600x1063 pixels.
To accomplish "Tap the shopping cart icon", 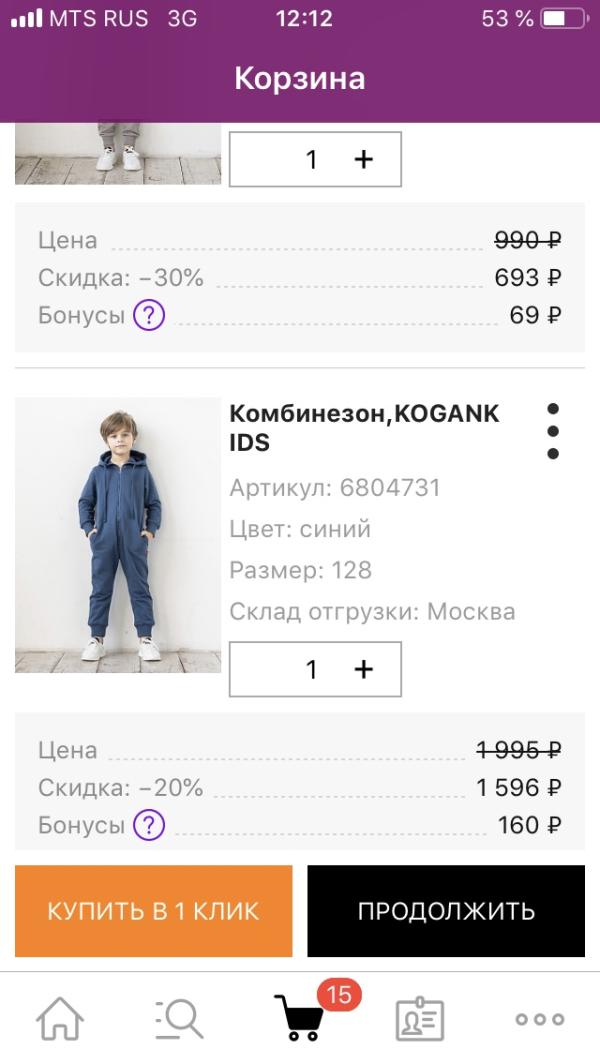I will pos(298,1019).
